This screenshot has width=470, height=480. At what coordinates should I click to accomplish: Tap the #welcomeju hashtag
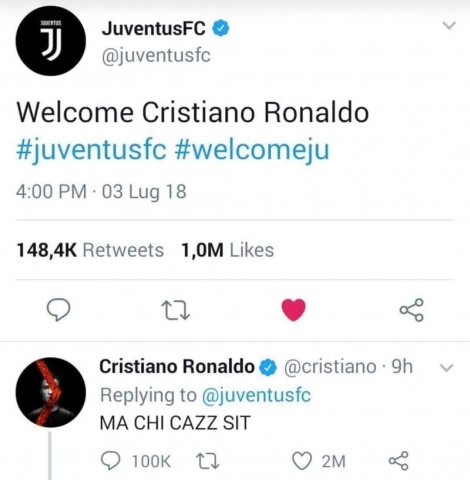tap(252, 150)
